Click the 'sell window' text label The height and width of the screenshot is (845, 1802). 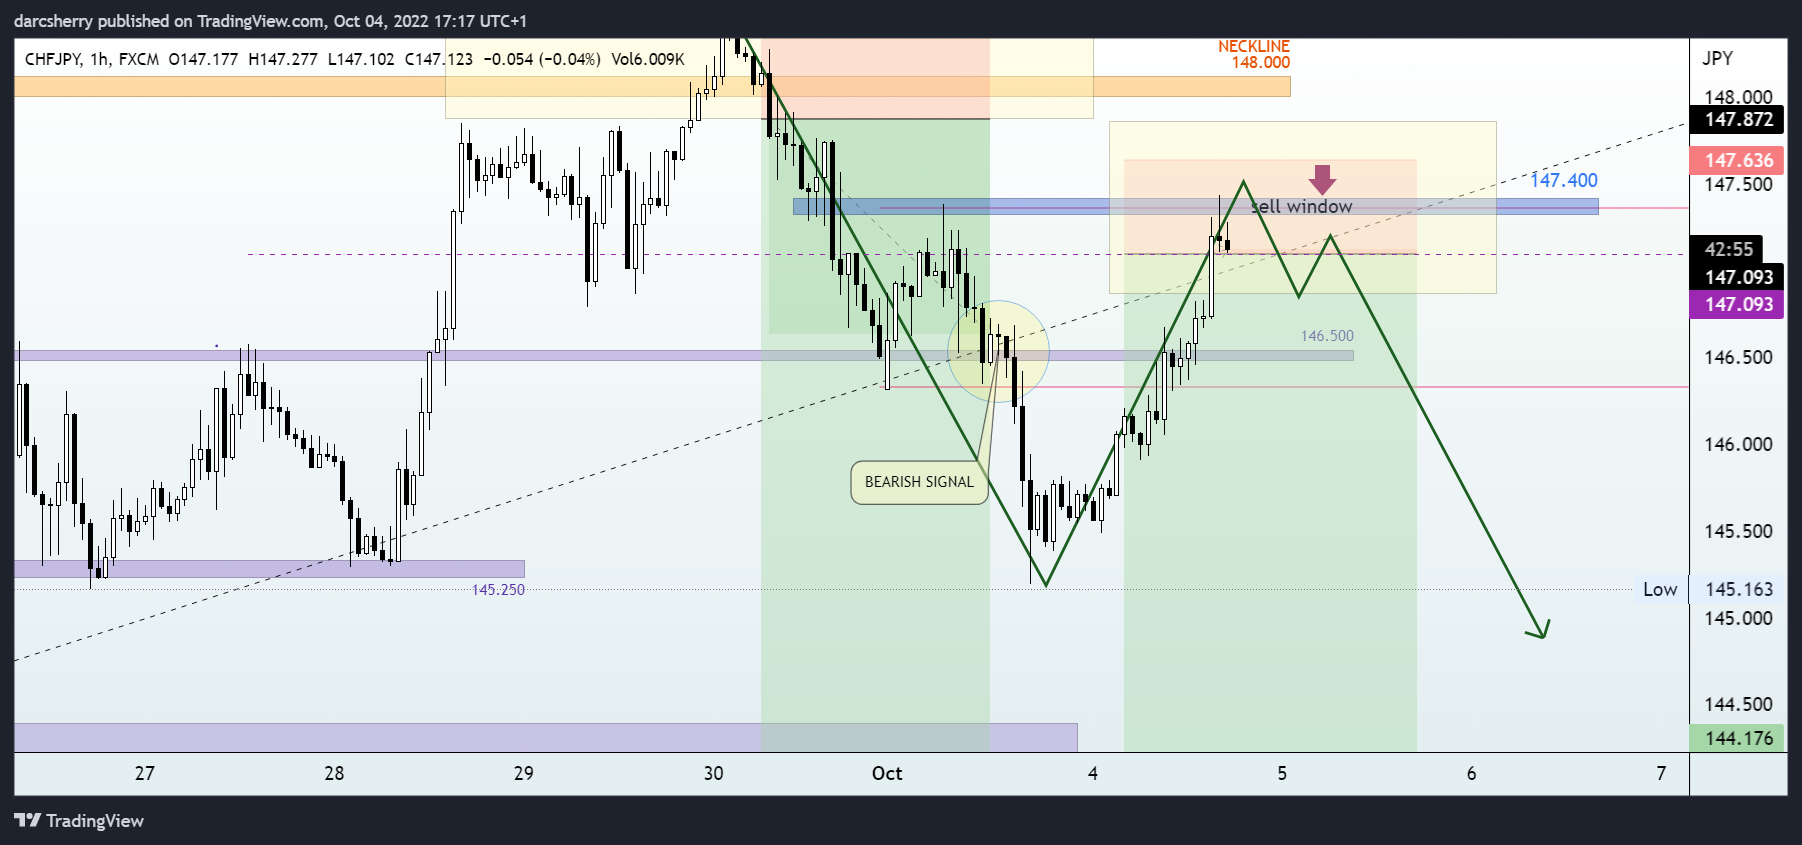click(1301, 207)
